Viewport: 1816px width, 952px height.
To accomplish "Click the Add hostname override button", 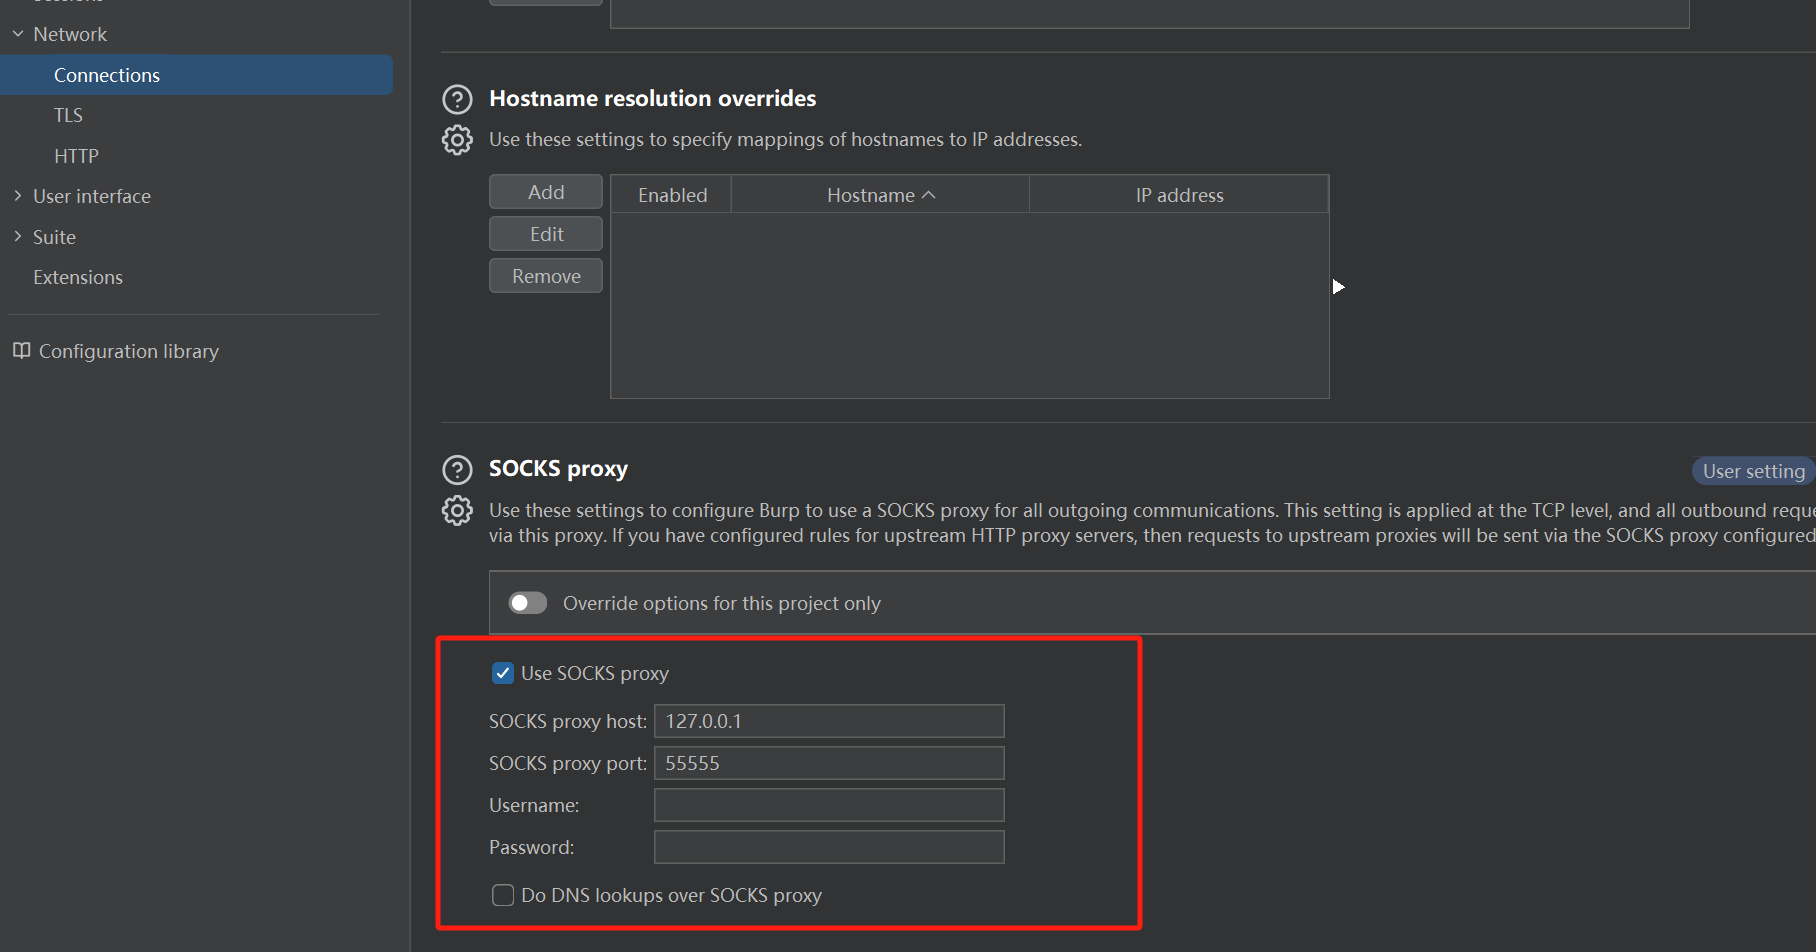I will coord(546,192).
